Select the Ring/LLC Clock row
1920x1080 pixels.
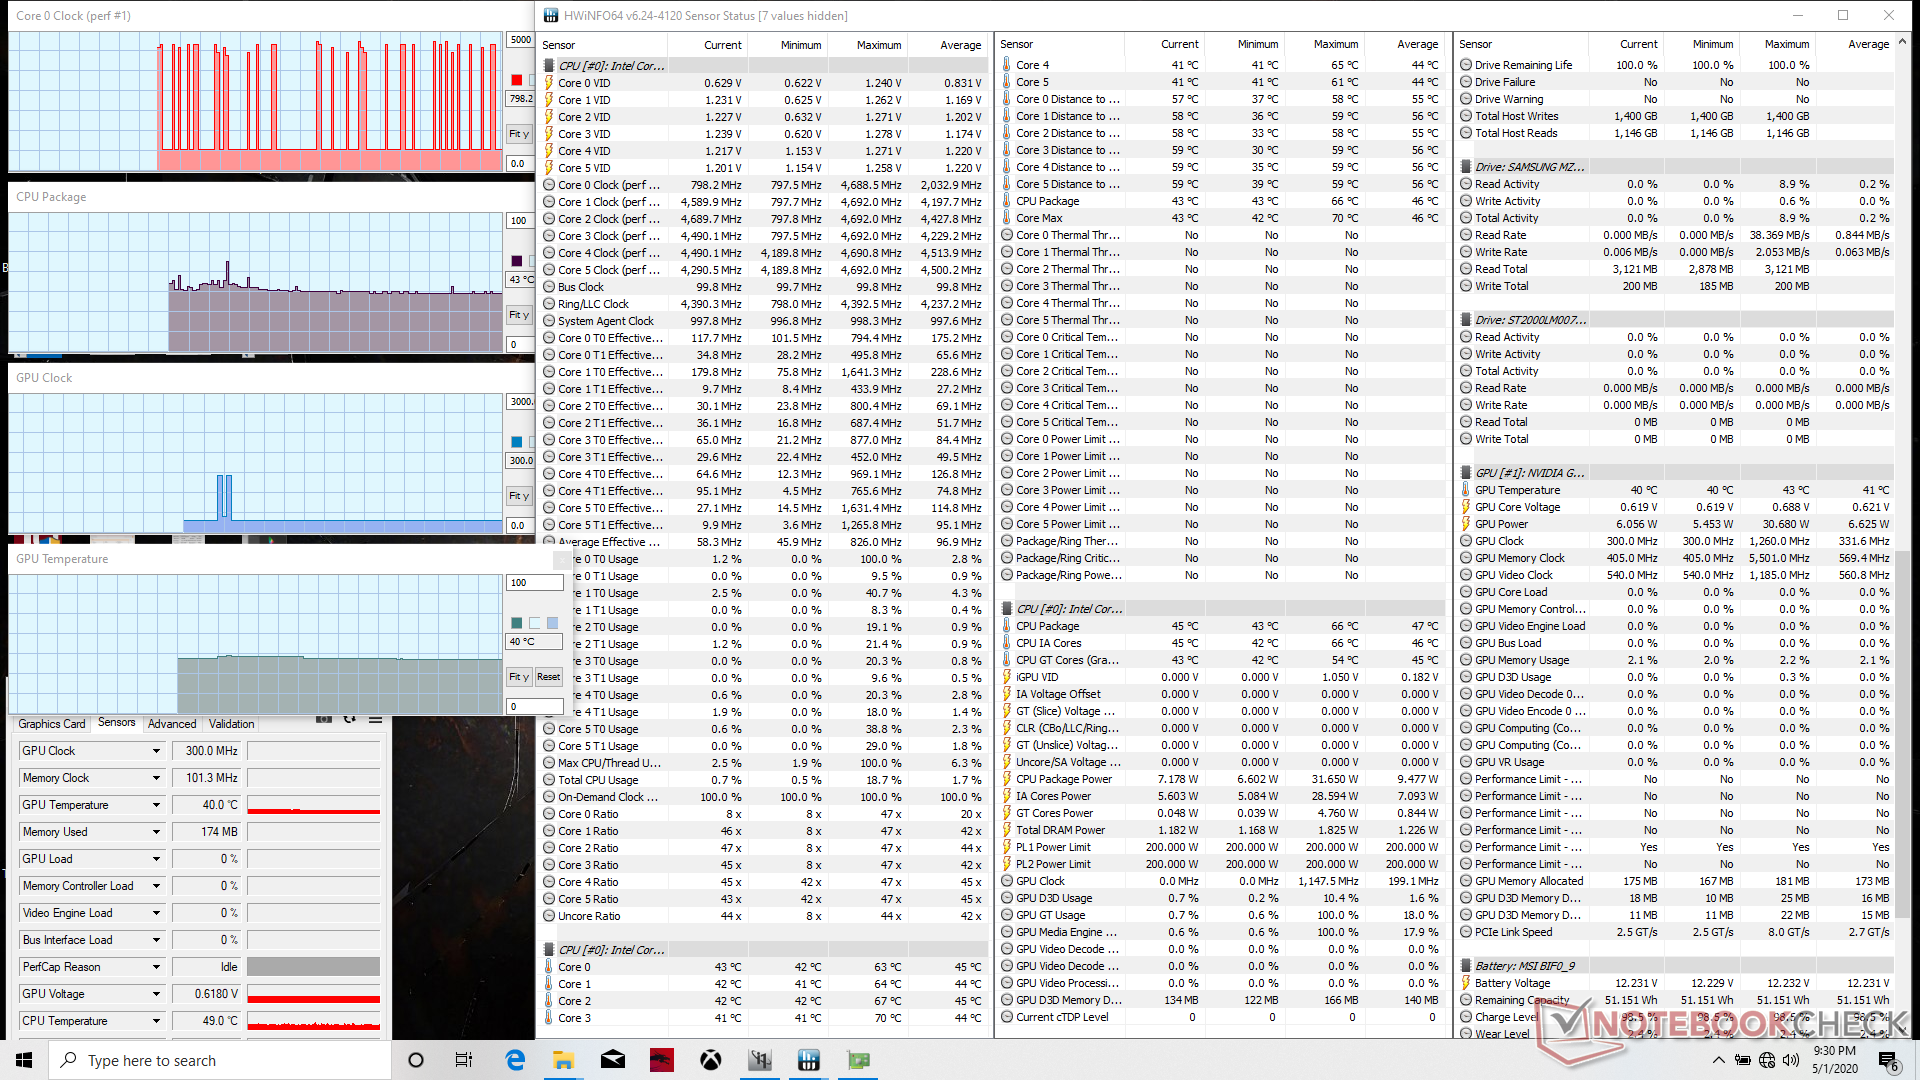tap(765, 304)
